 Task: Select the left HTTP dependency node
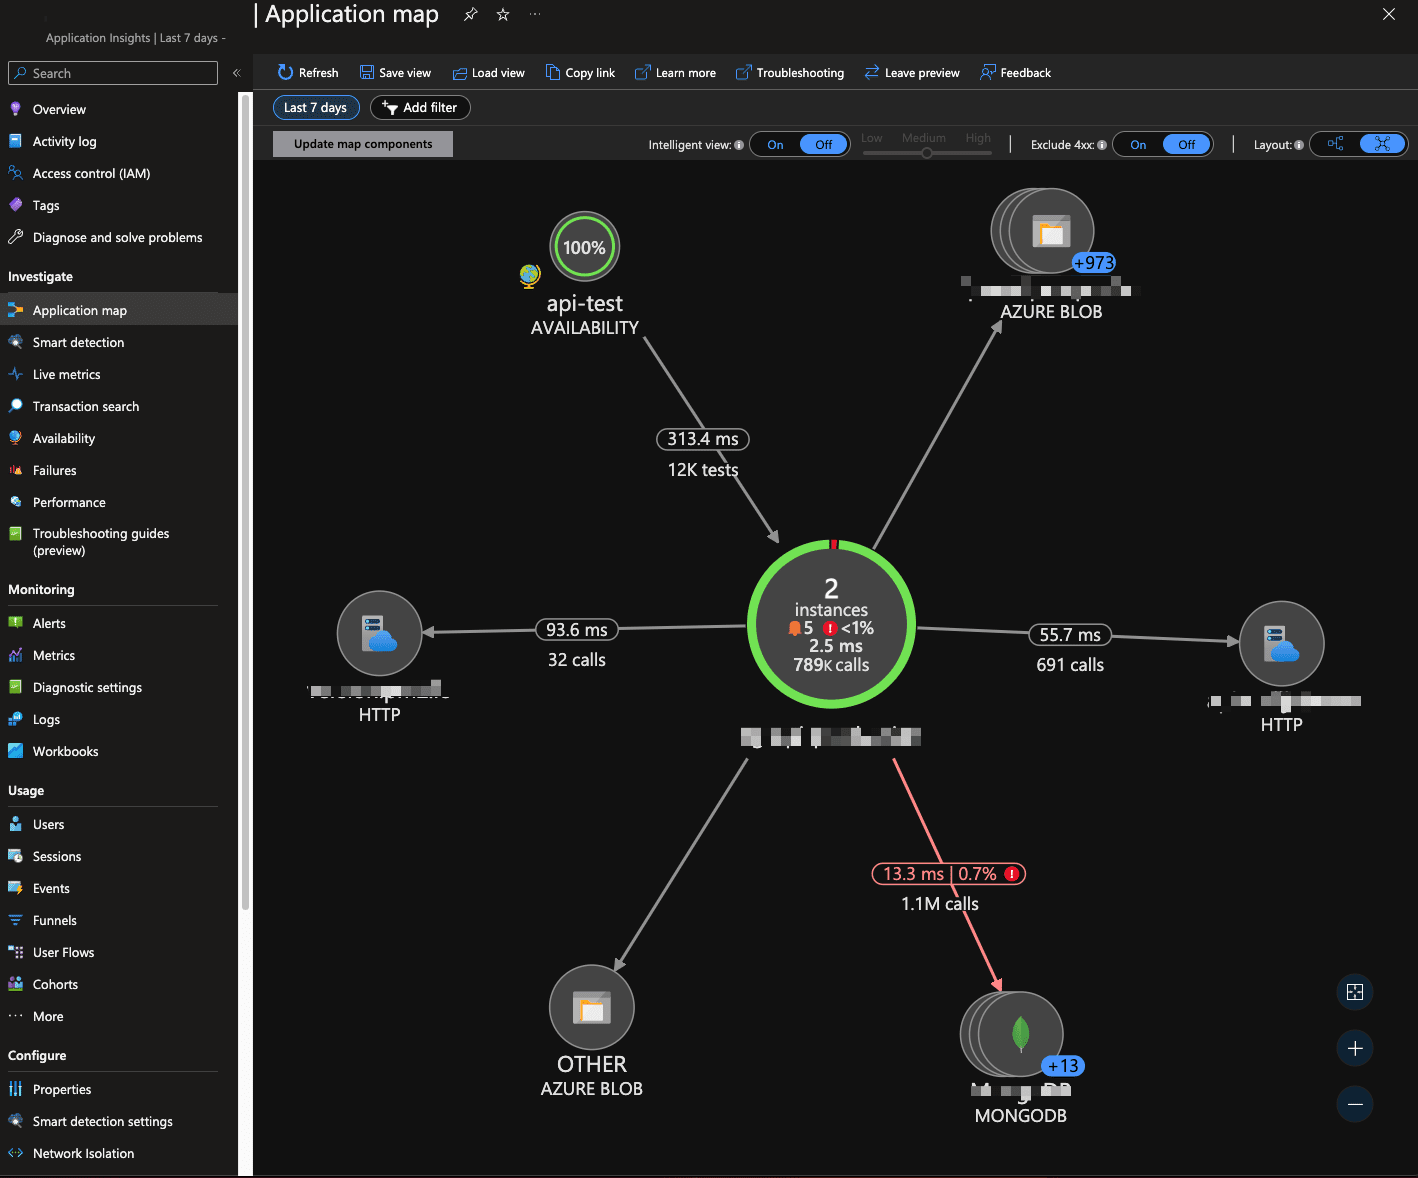point(380,633)
